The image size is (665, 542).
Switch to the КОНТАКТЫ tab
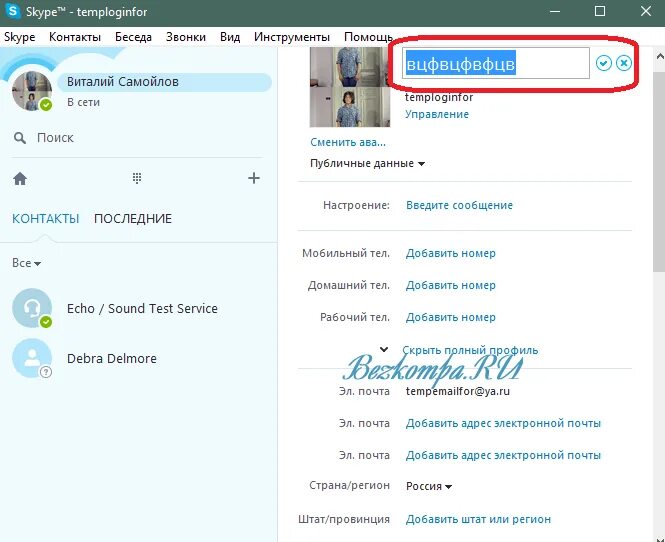pos(45,219)
